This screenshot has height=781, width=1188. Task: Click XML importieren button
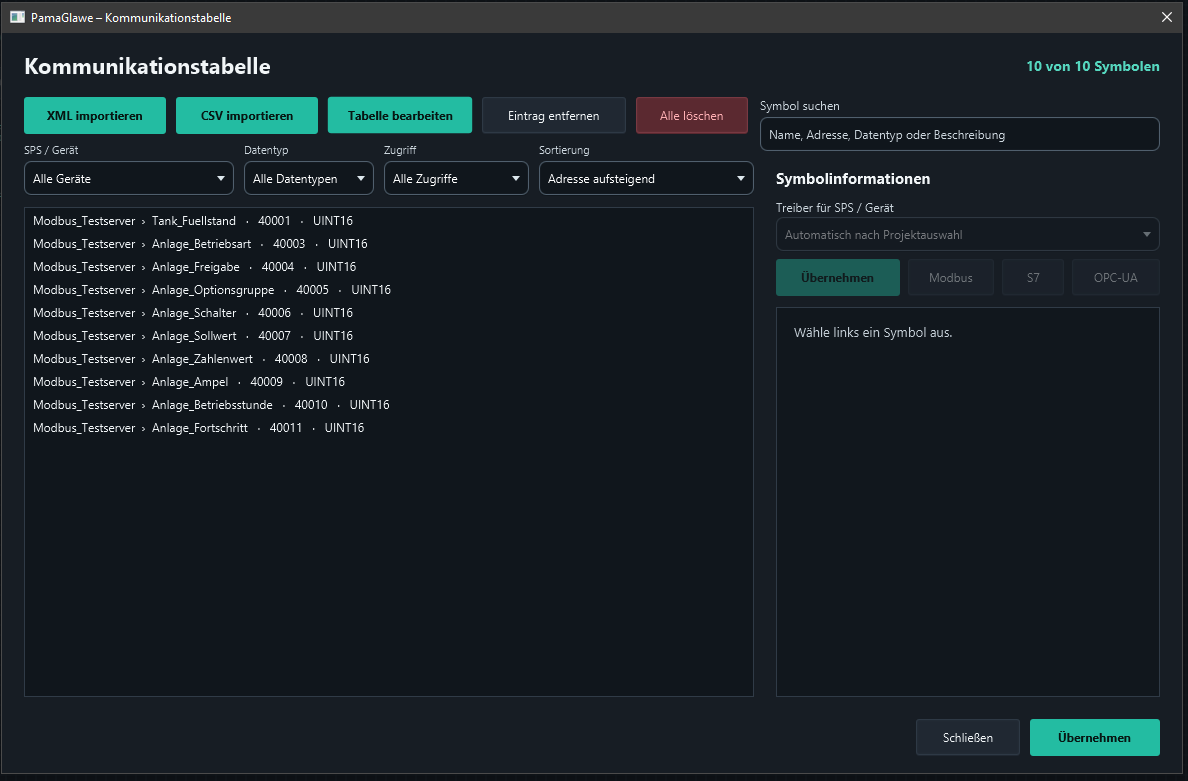(x=95, y=115)
